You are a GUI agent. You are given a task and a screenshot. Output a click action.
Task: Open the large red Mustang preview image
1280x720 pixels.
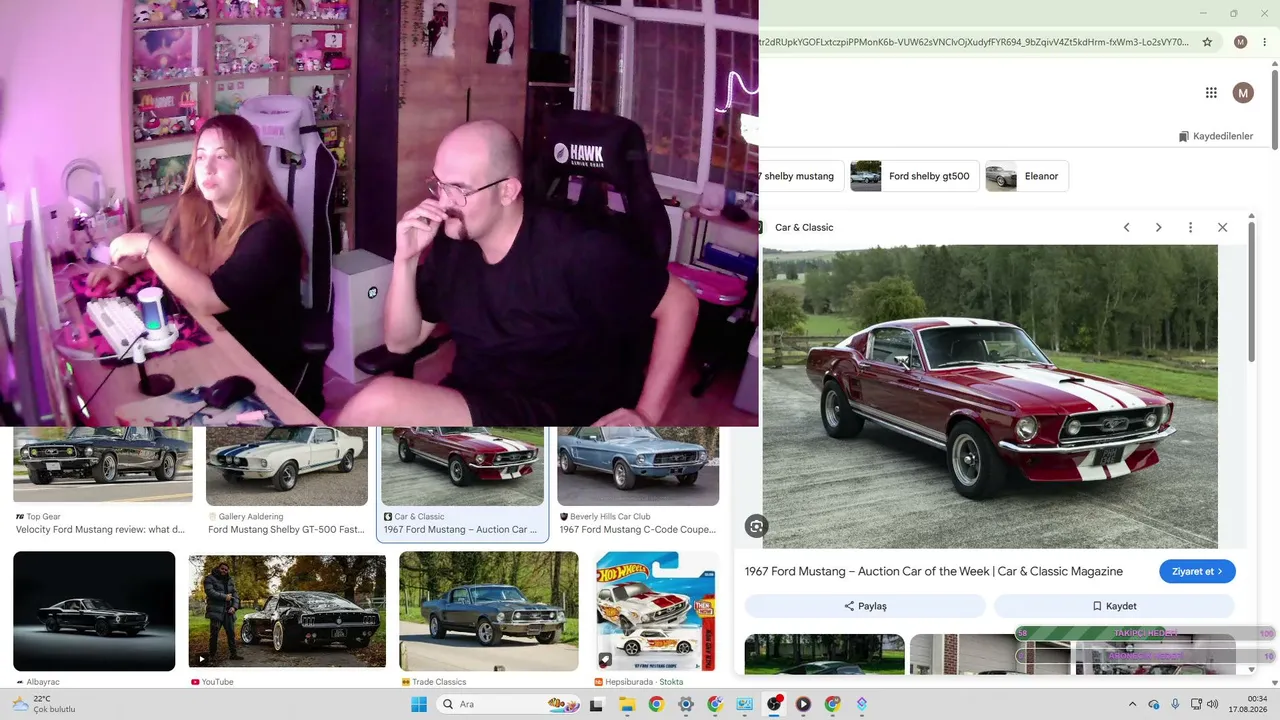coord(990,396)
